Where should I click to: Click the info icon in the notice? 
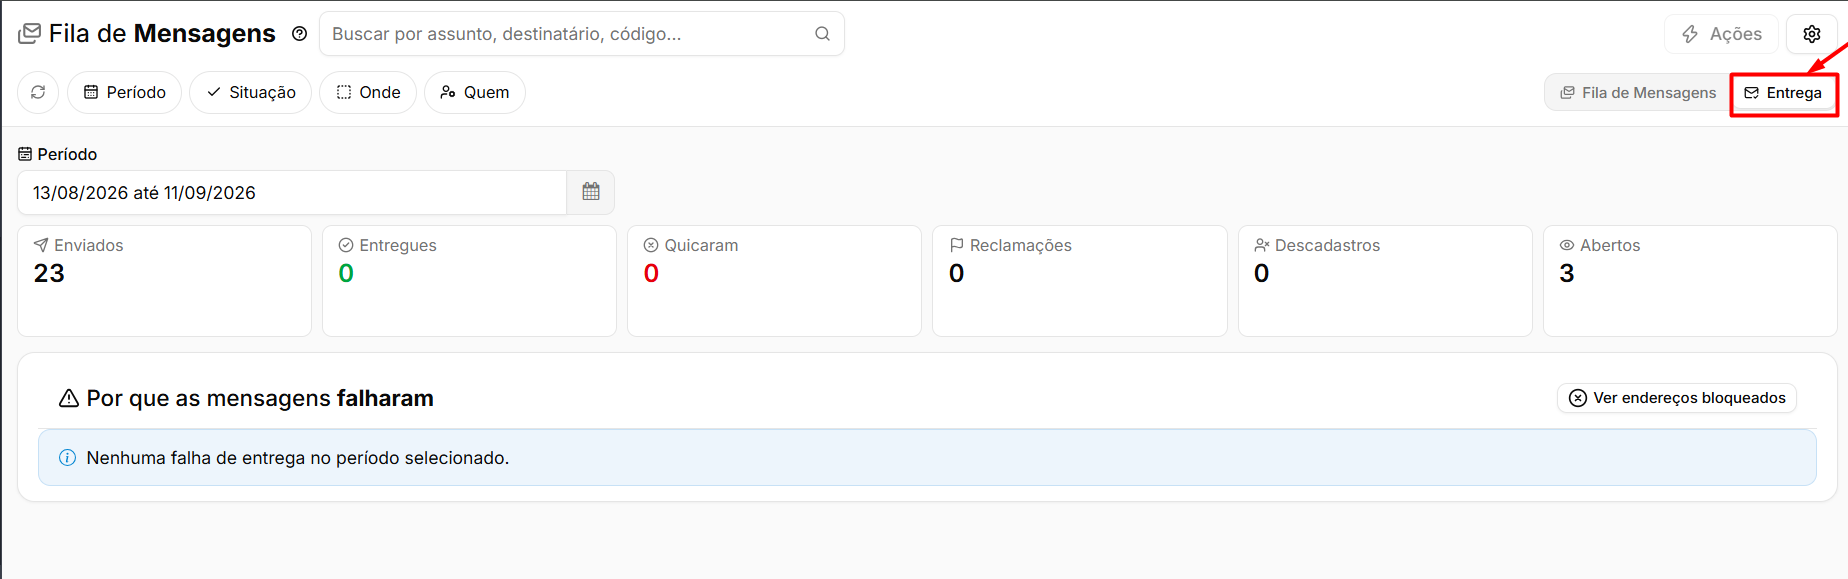point(67,458)
